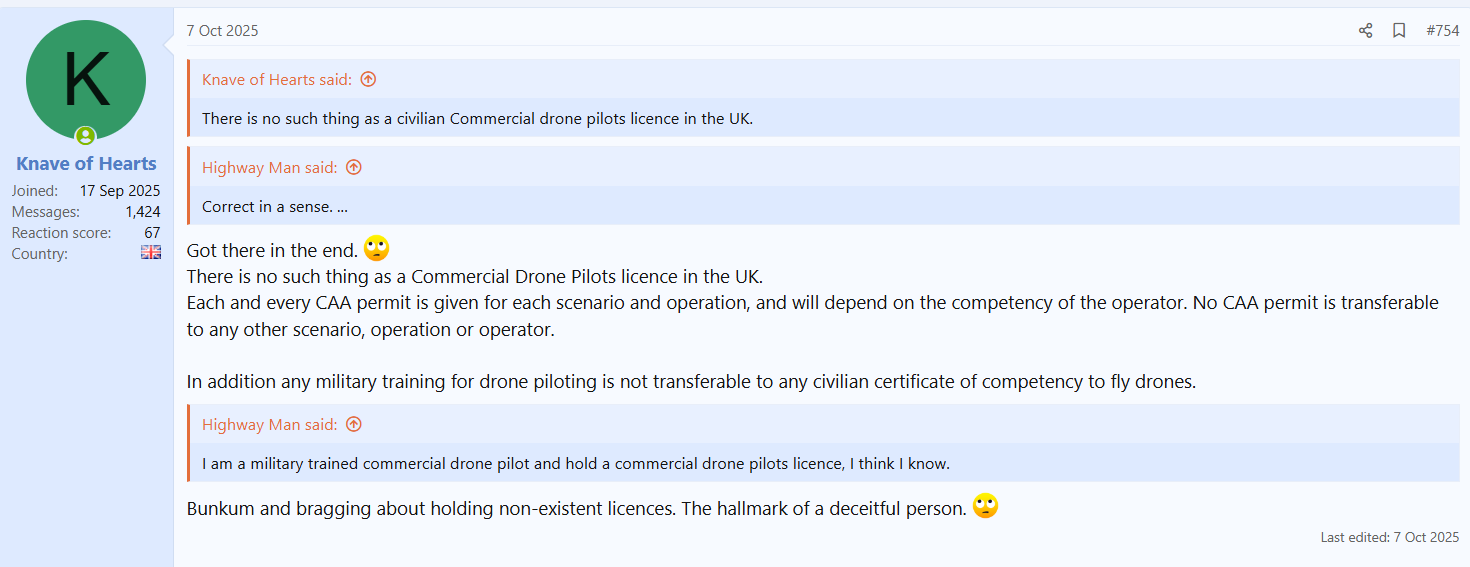The image size is (1470, 567).
Task: Expand the 'Correct in a sense. ...' quote
Action: coord(267,207)
